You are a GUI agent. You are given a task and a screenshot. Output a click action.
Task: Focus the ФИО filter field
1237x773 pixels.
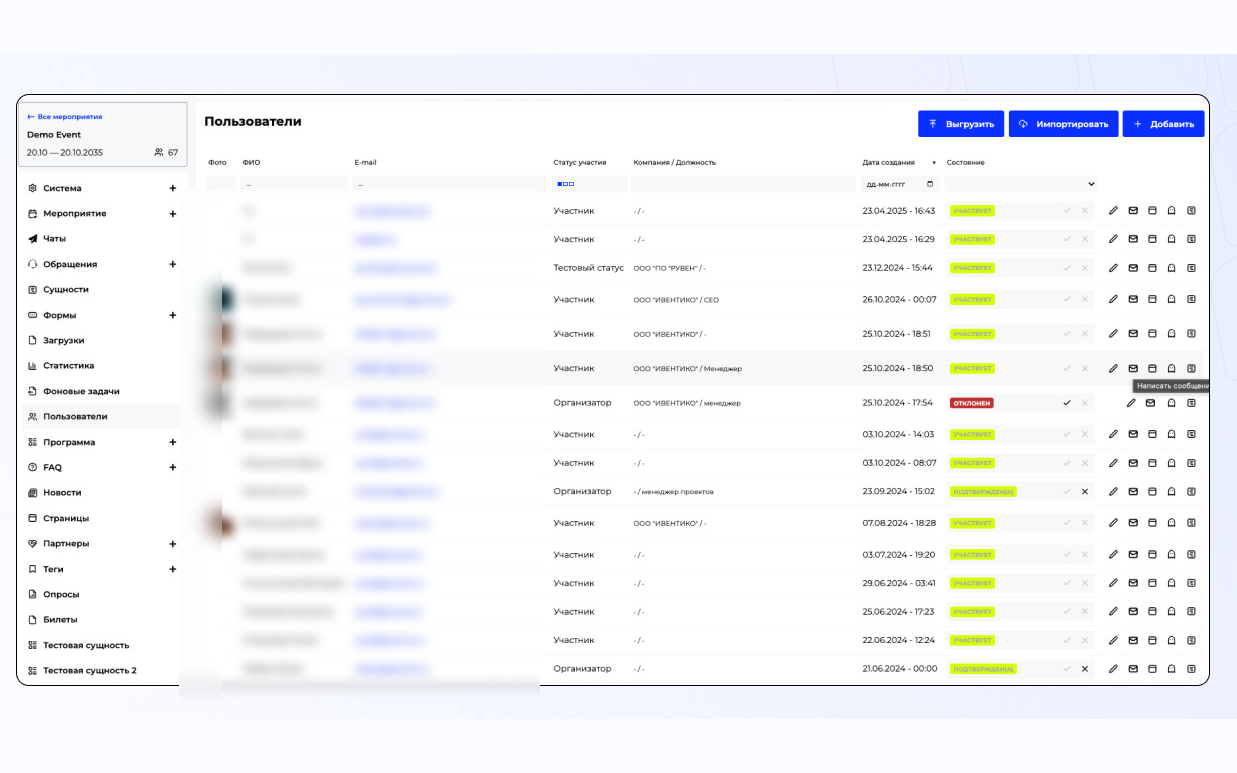coord(293,184)
